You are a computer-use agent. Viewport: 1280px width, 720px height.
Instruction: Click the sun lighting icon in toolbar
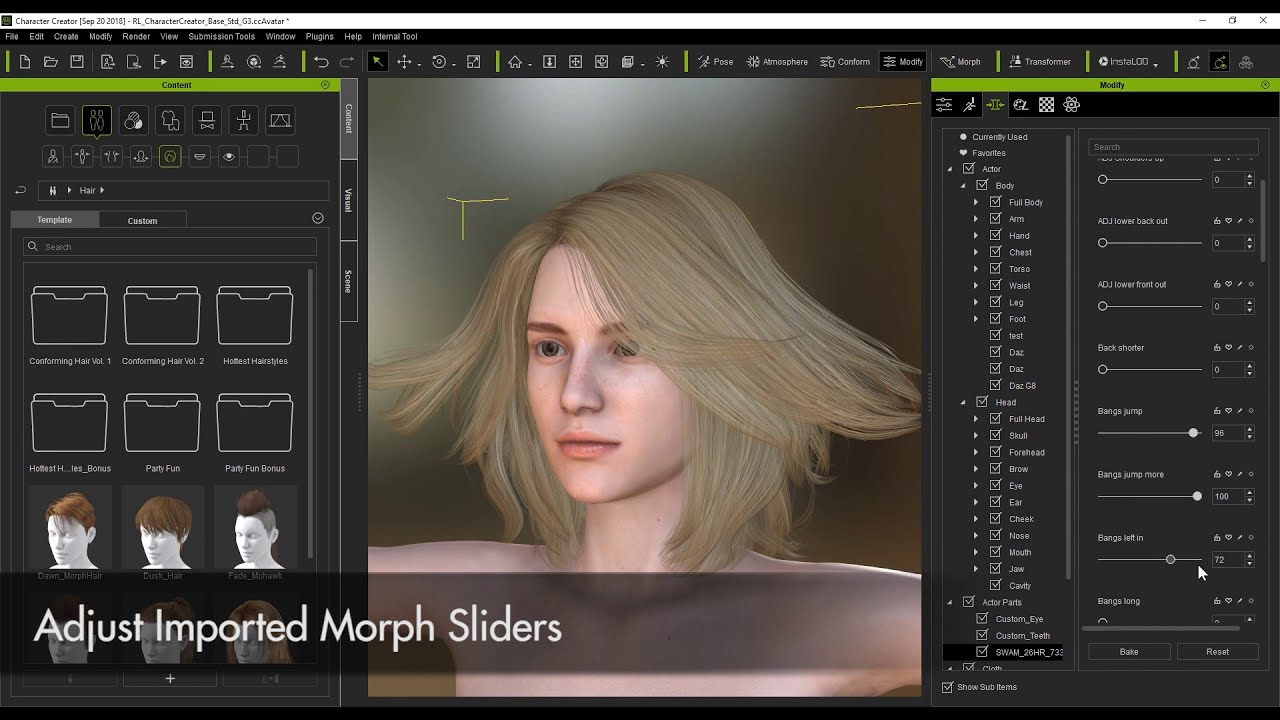click(x=662, y=62)
